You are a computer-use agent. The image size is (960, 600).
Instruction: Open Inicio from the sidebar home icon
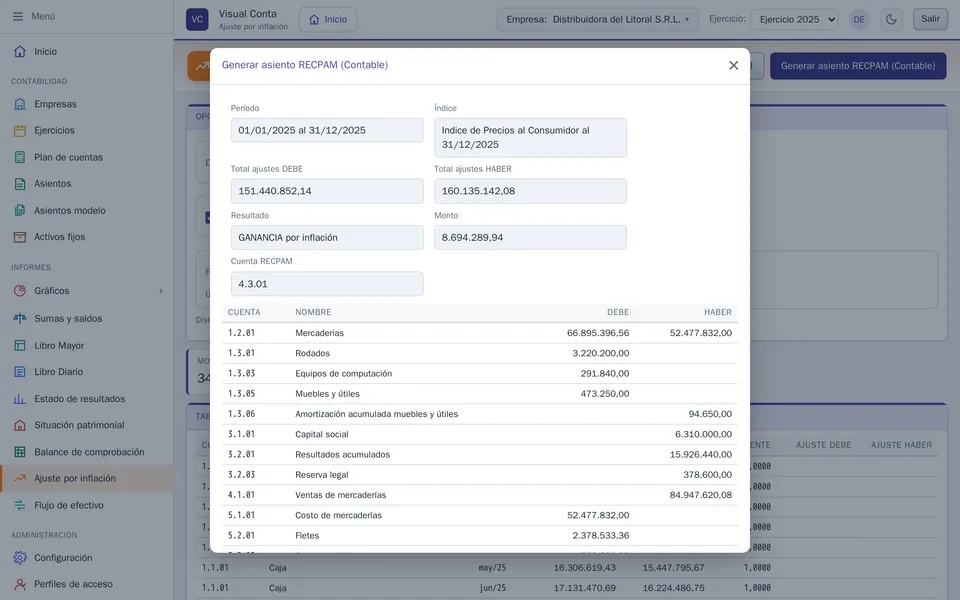[x=20, y=51]
